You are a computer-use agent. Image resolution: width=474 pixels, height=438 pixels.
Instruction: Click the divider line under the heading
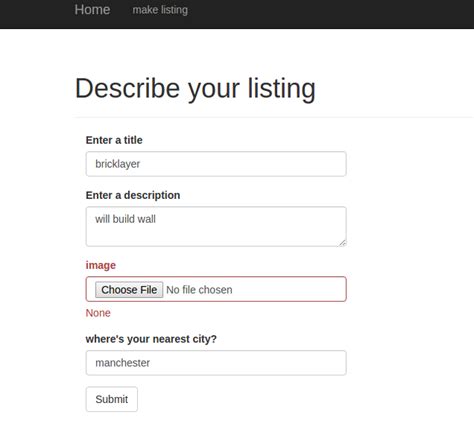pos(273,117)
